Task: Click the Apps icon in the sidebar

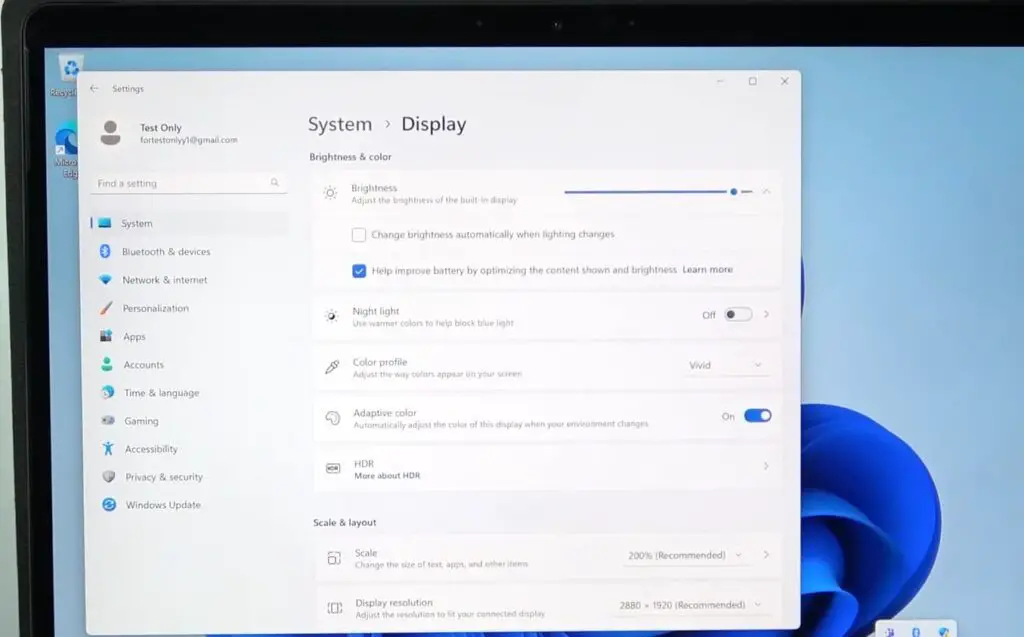Action: [104, 336]
